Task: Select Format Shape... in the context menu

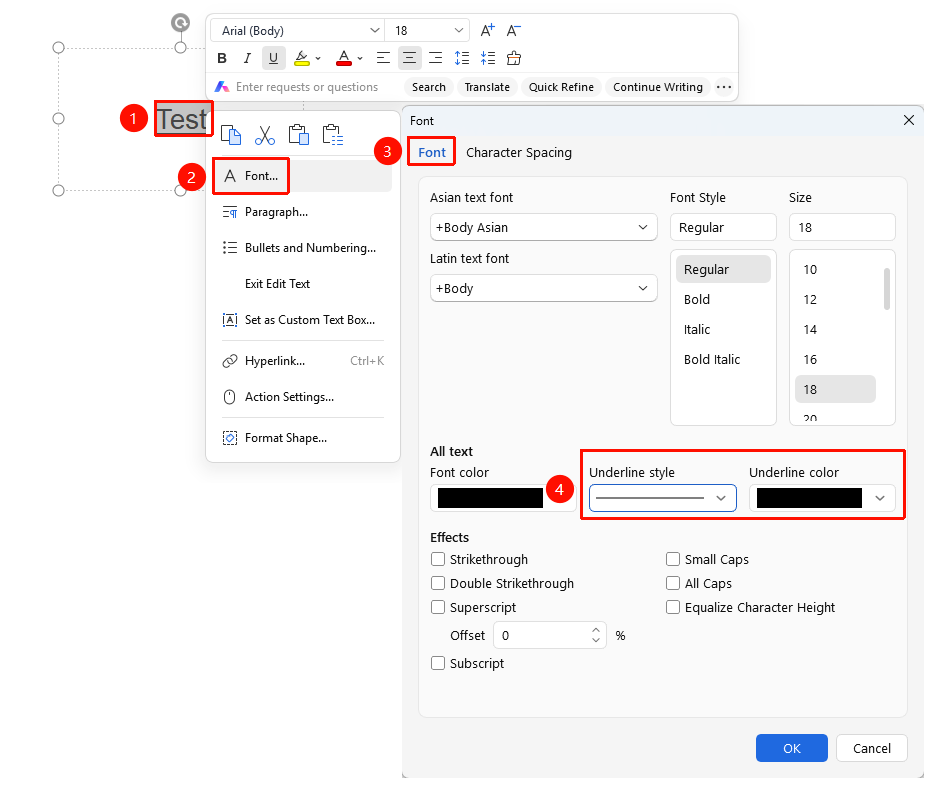Action: point(303,438)
